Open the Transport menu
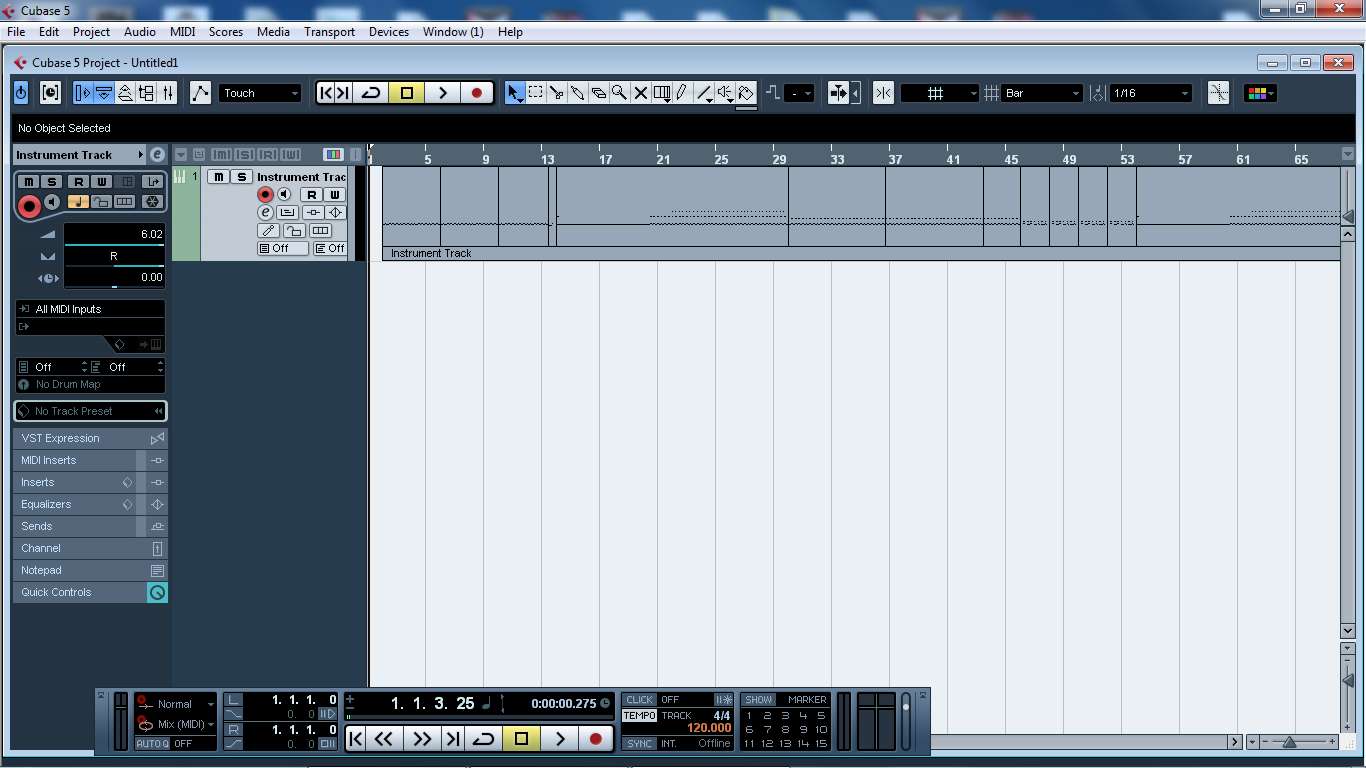 point(329,32)
